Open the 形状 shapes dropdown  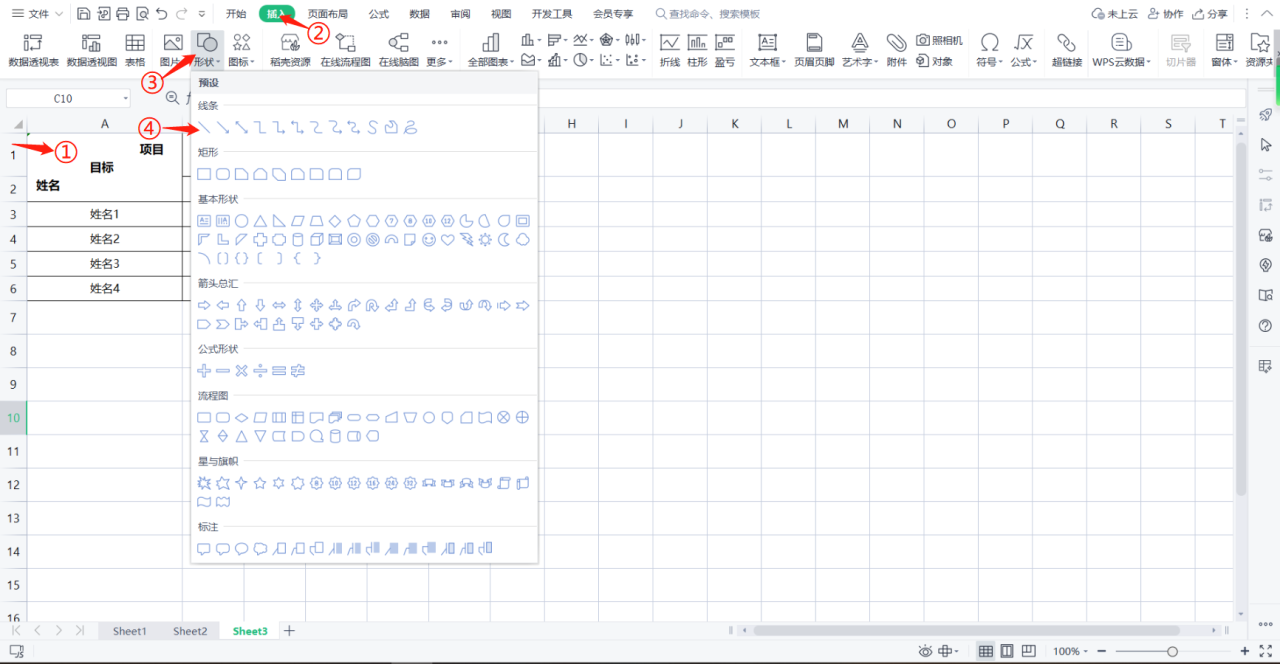(206, 50)
